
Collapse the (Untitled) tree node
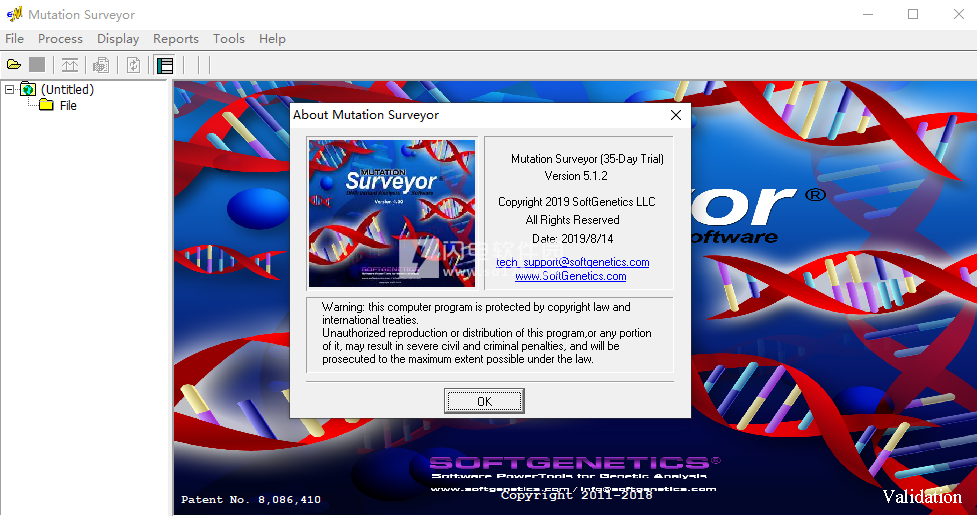click(9, 90)
